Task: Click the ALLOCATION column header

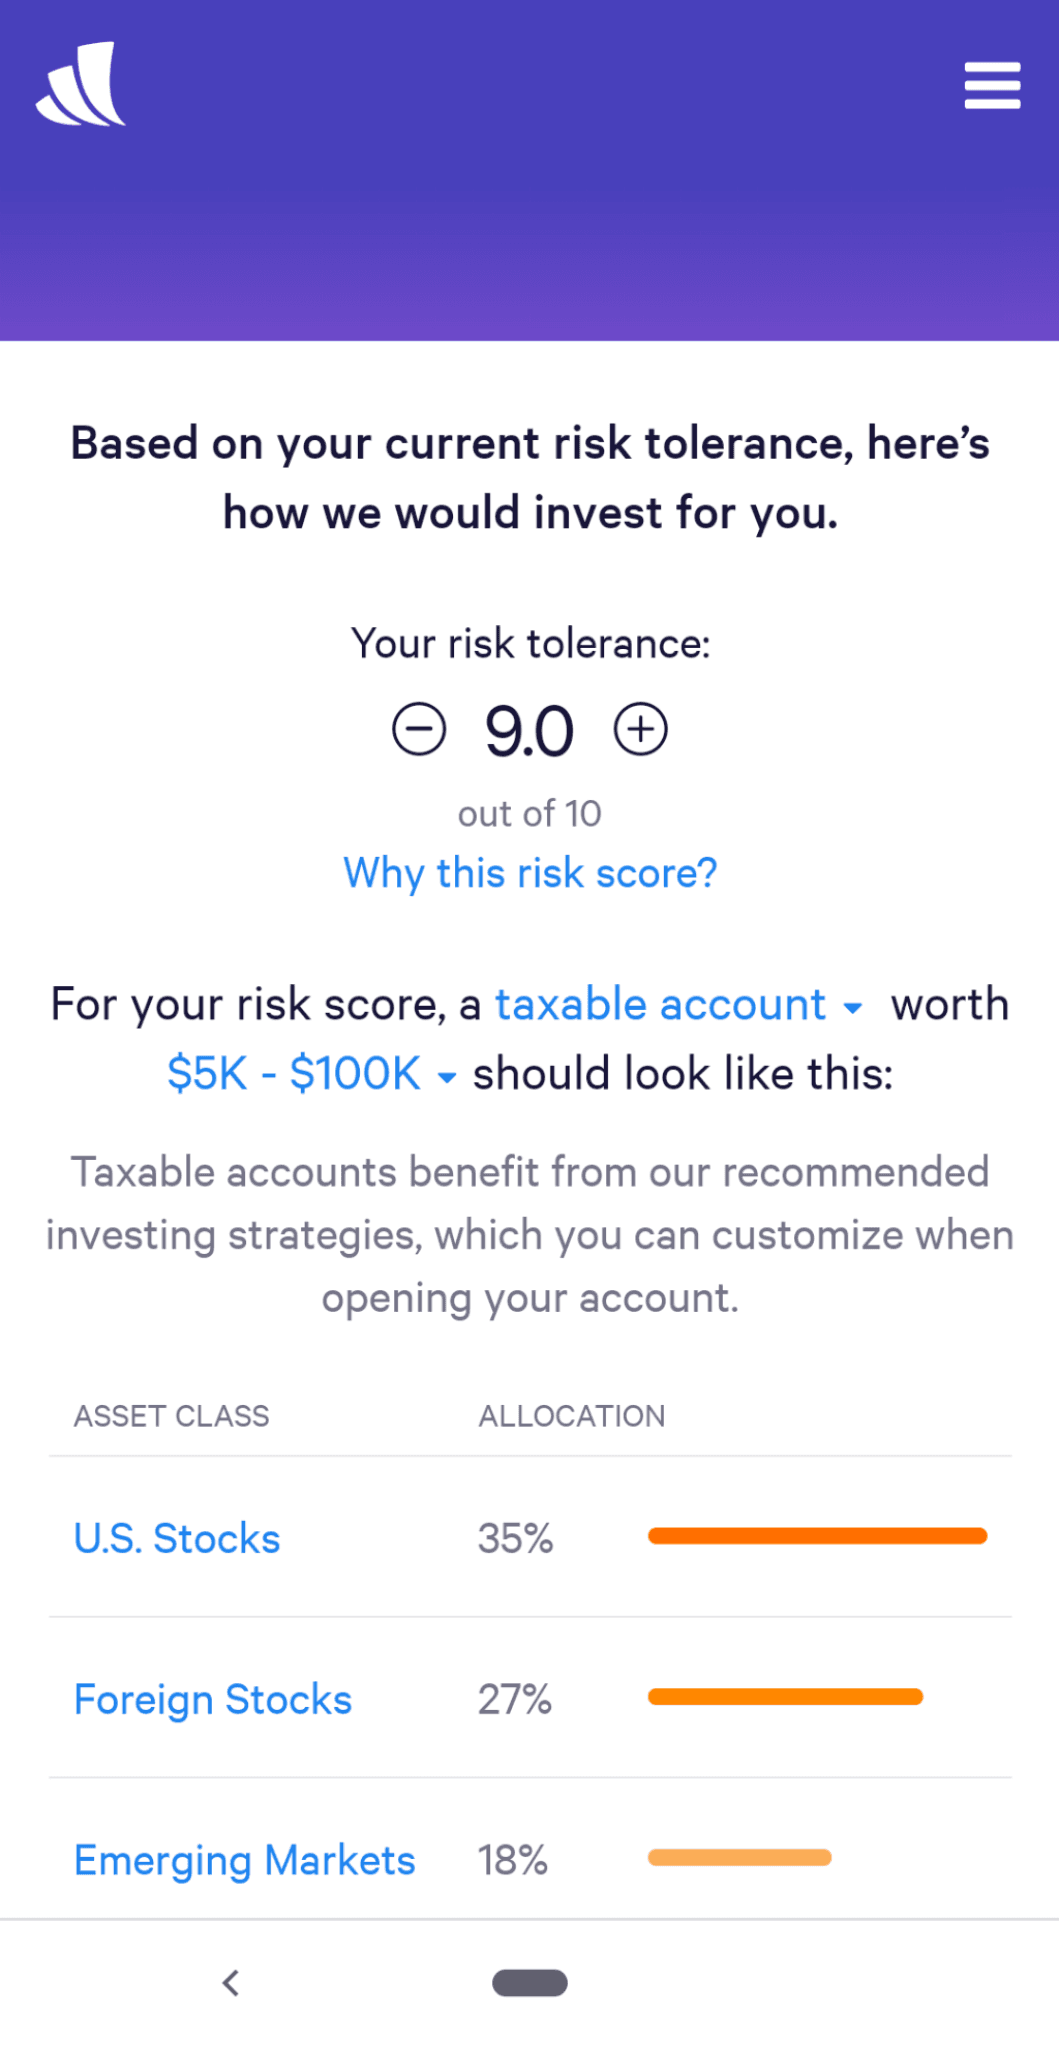Action: pyautogui.click(x=572, y=1416)
